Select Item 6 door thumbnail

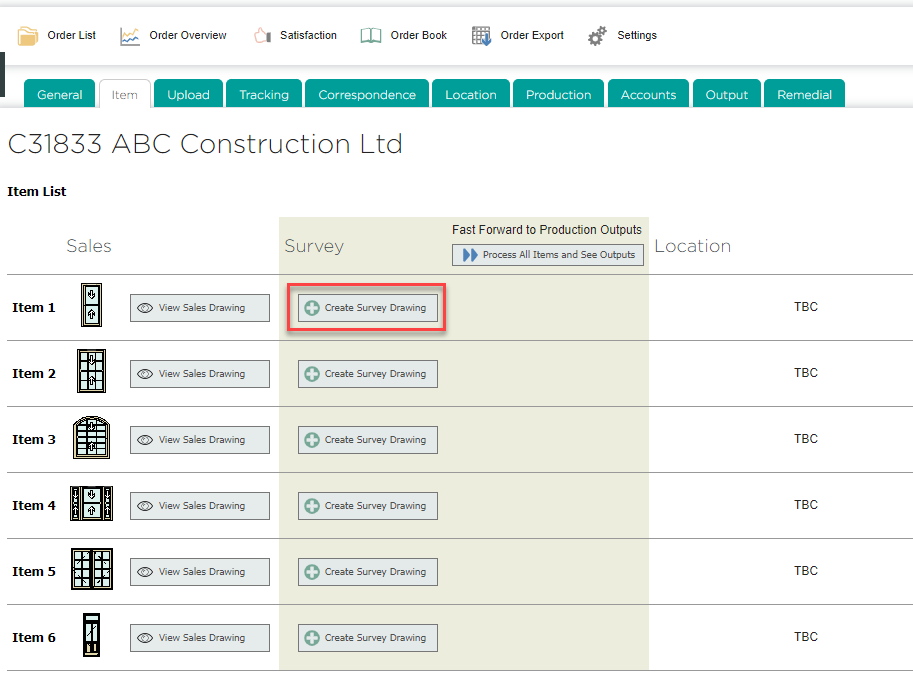92,636
